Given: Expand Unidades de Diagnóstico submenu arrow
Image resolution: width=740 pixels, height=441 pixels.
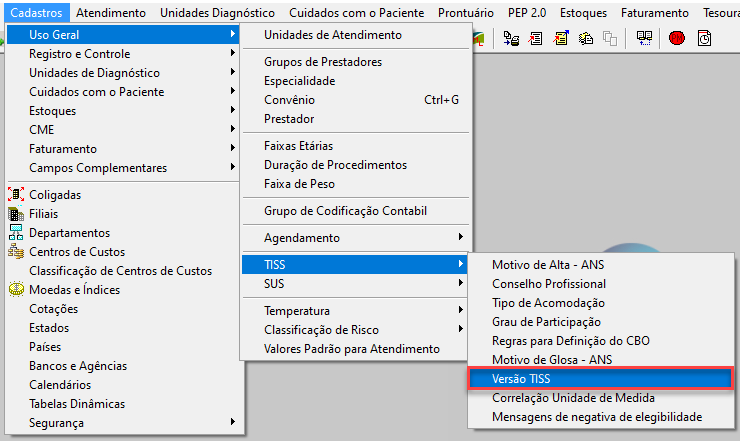Looking at the screenshot, I should pos(233,72).
